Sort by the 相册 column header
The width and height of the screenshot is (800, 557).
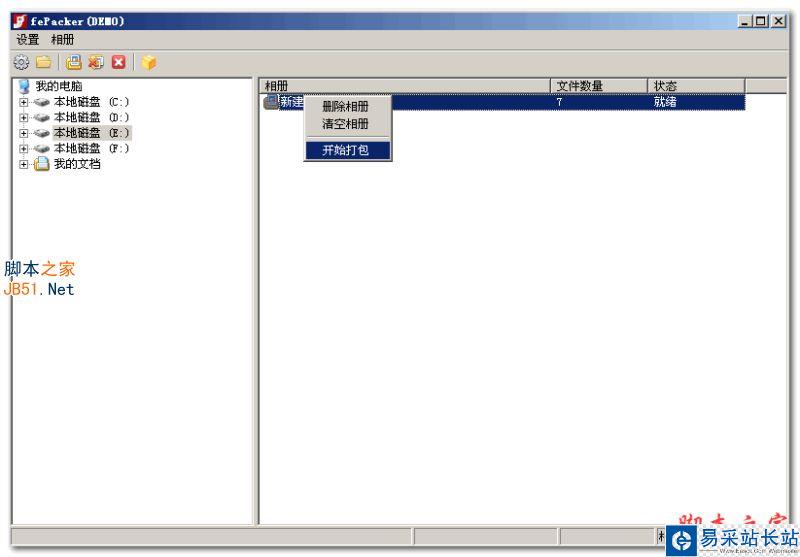click(x=405, y=86)
